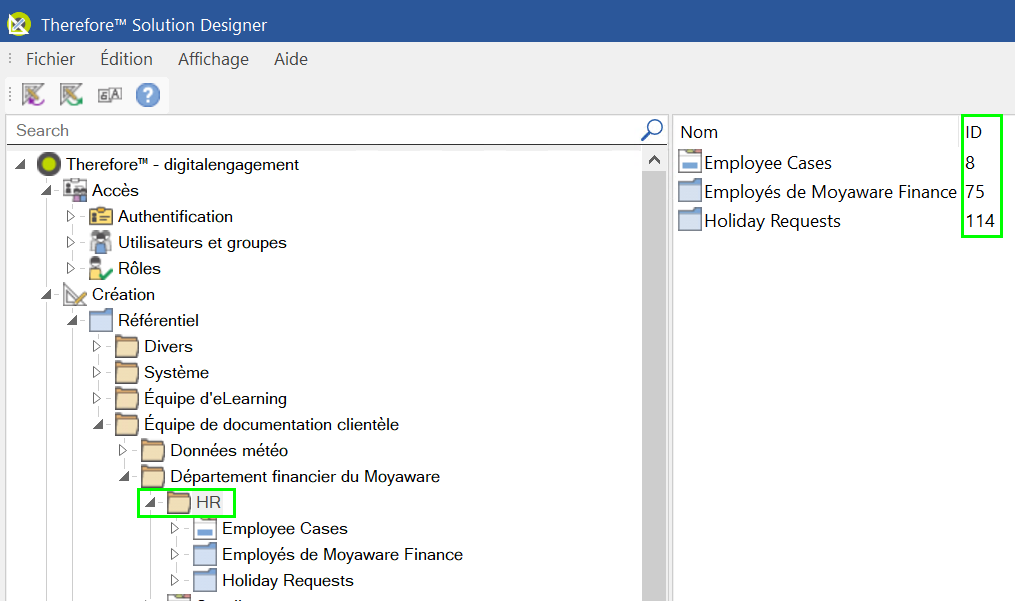Image resolution: width=1015 pixels, height=601 pixels.
Task: Click the Système folder icon
Action: [x=127, y=372]
